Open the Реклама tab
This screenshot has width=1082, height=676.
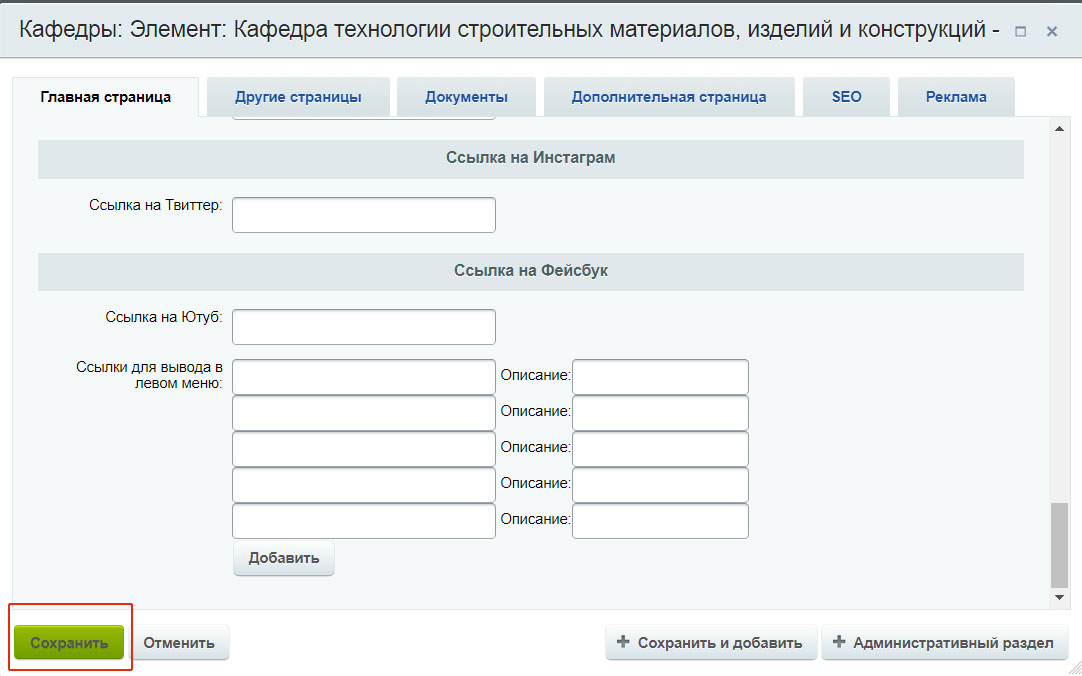(x=956, y=97)
